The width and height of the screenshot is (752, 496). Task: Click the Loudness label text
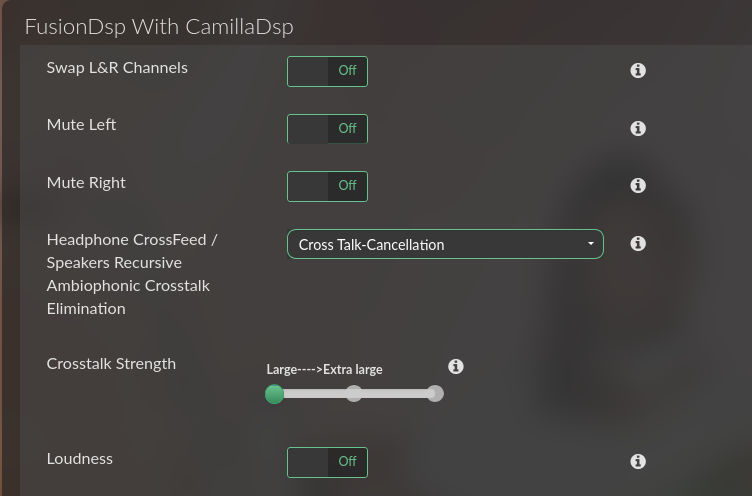coord(80,459)
